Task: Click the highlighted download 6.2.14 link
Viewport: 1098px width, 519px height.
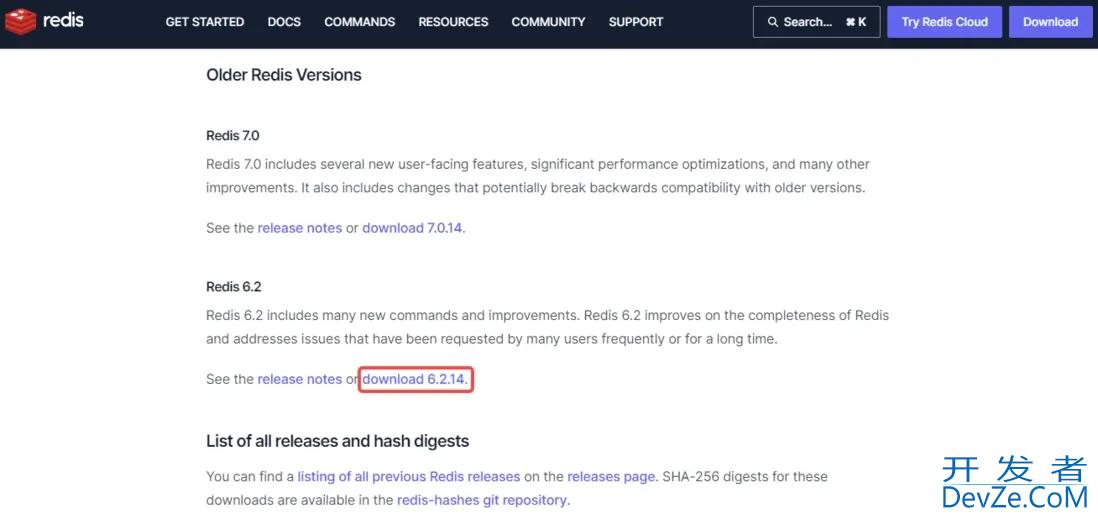Action: [x=414, y=379]
